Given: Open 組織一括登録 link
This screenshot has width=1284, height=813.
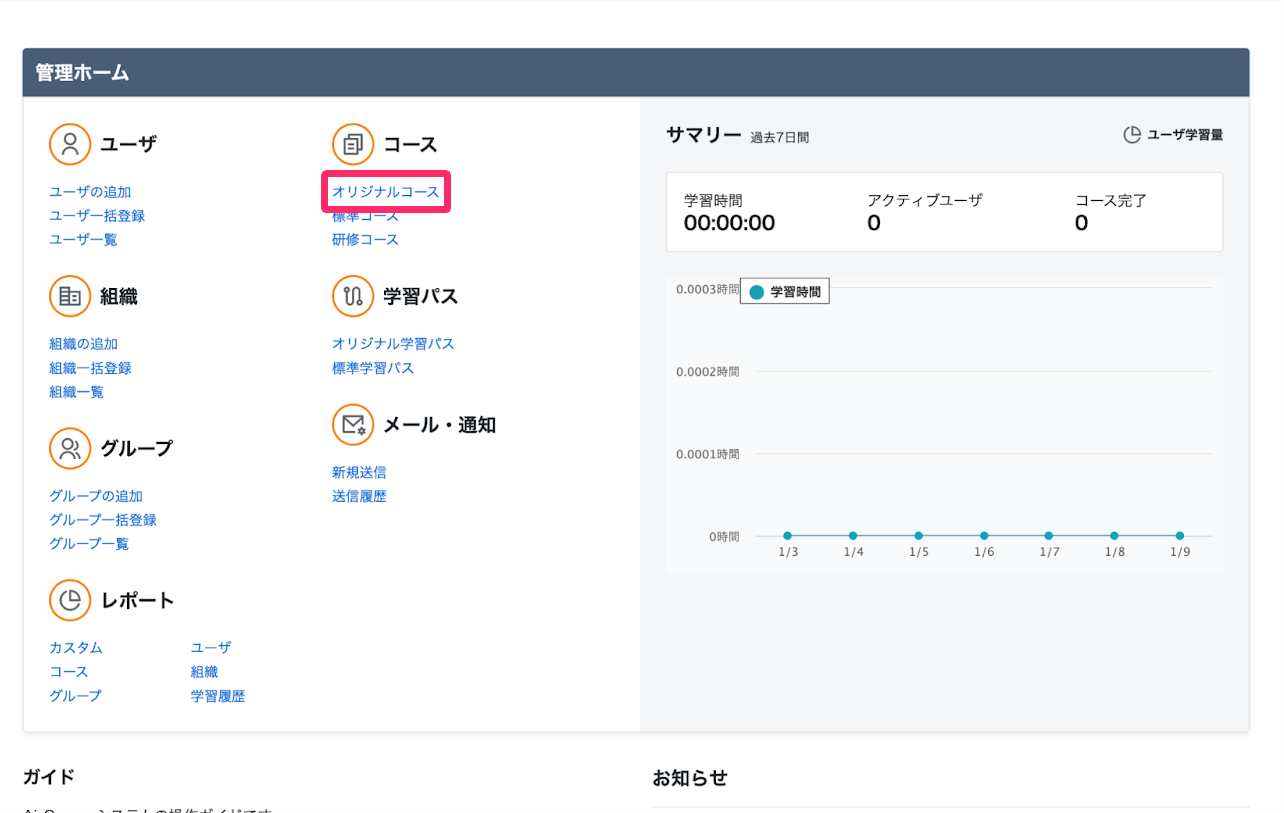Looking at the screenshot, I should click(90, 368).
